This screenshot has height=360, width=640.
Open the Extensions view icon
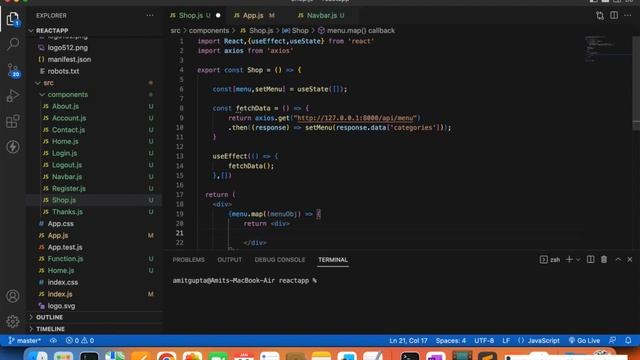click(13, 121)
